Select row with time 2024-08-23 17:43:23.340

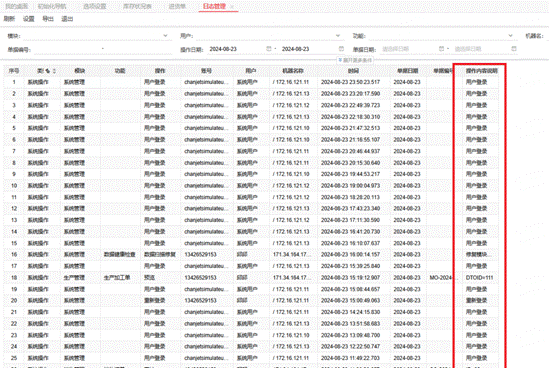click(251, 208)
